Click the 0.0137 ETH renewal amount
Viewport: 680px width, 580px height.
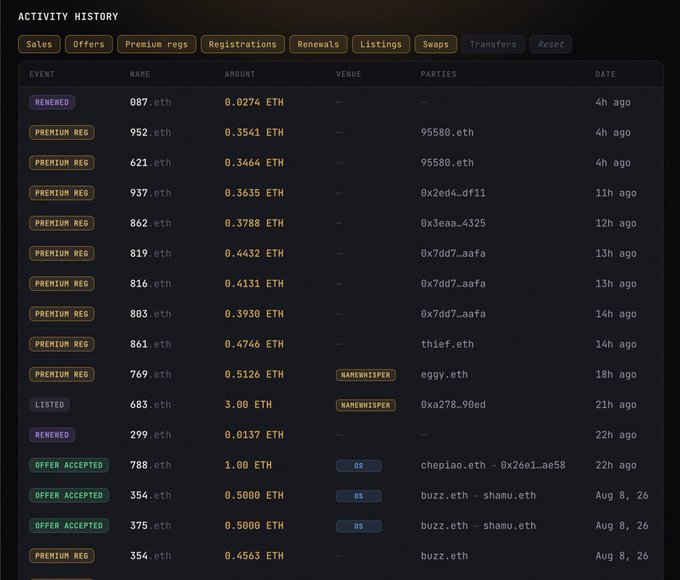point(254,435)
